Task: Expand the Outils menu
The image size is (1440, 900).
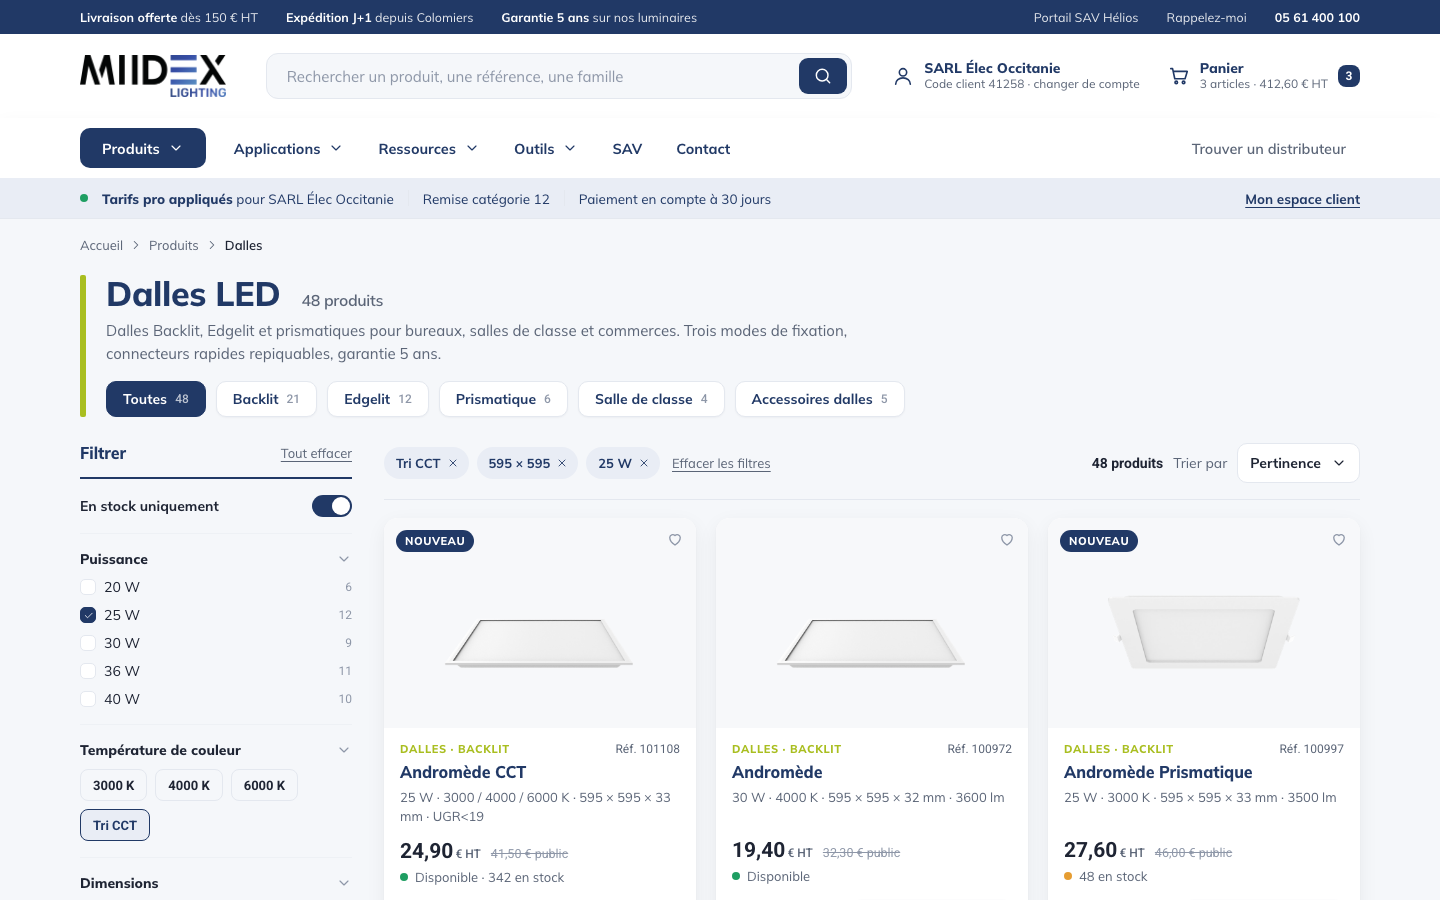Action: pos(545,149)
